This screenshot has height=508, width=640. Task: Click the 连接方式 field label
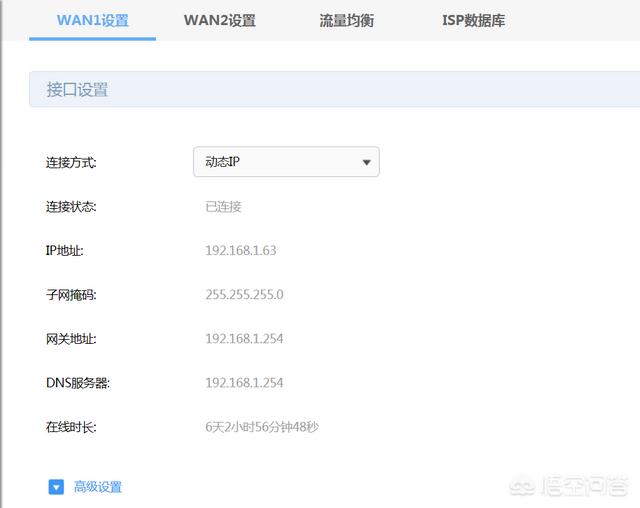[x=71, y=162]
